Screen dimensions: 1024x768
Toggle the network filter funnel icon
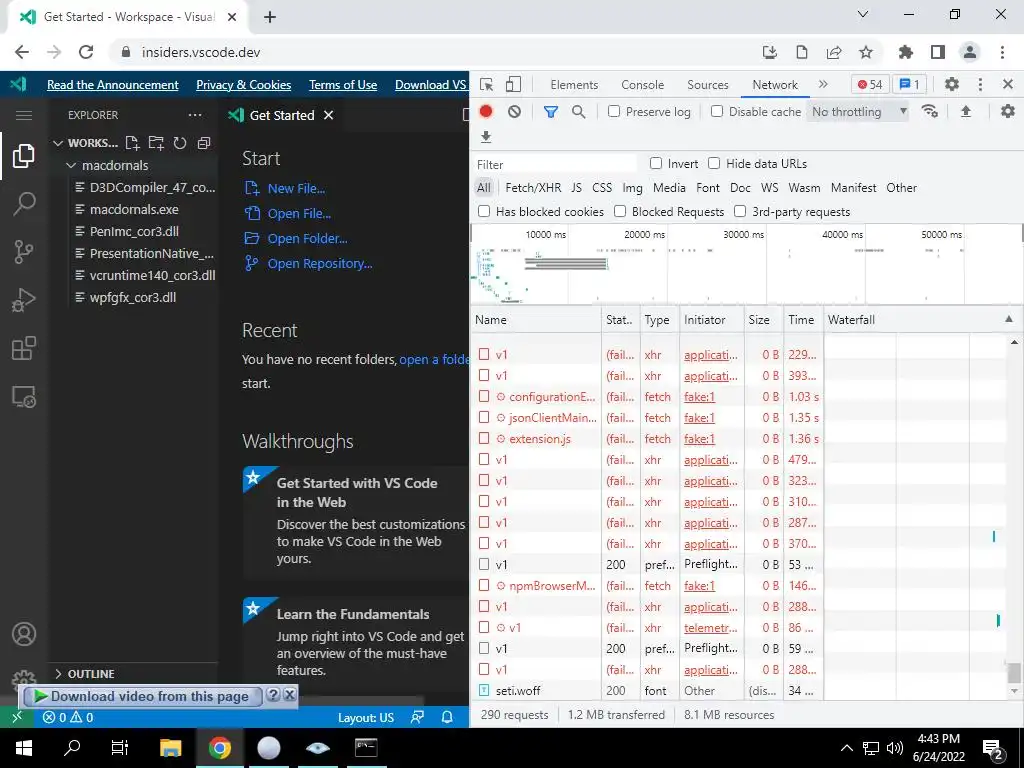pyautogui.click(x=551, y=112)
